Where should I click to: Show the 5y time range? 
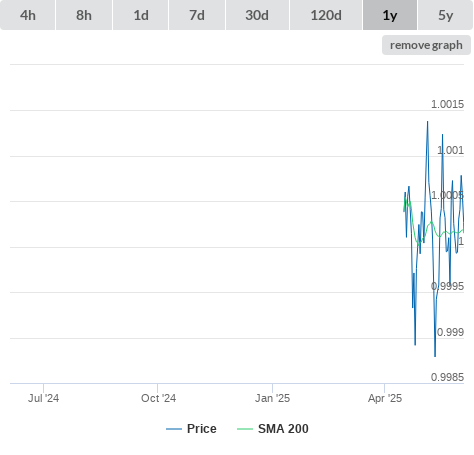445,15
